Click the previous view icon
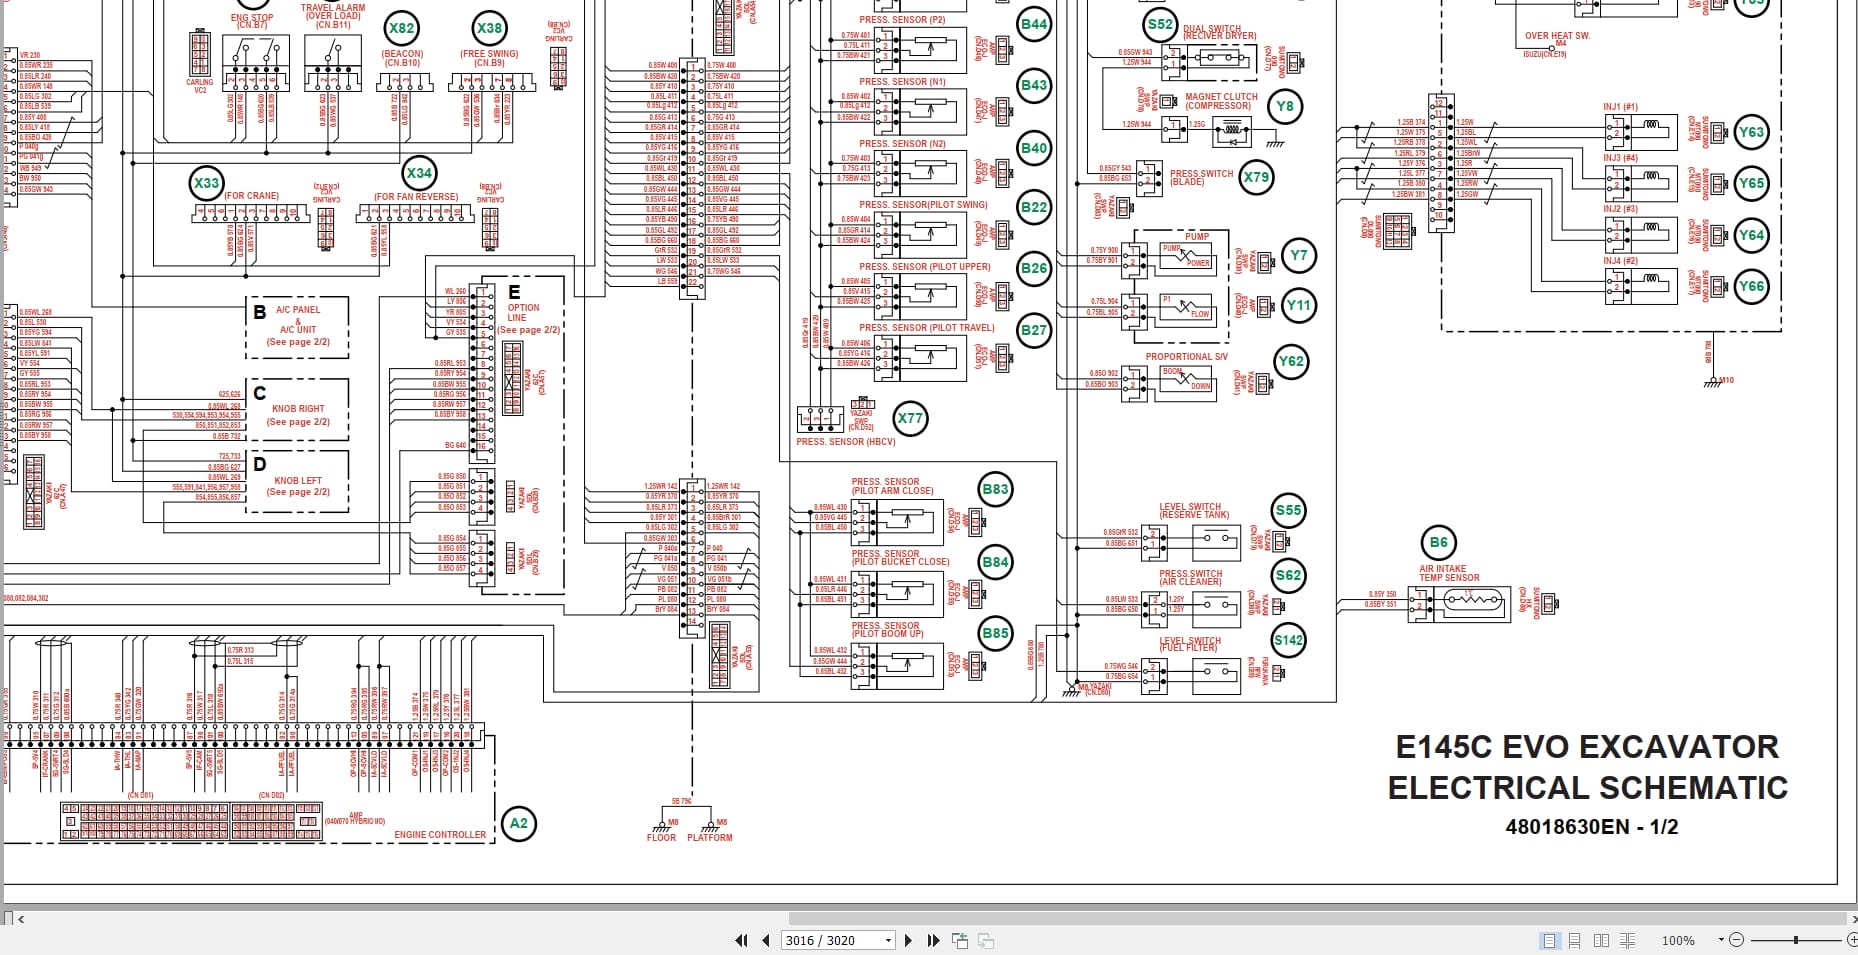 click(960, 940)
